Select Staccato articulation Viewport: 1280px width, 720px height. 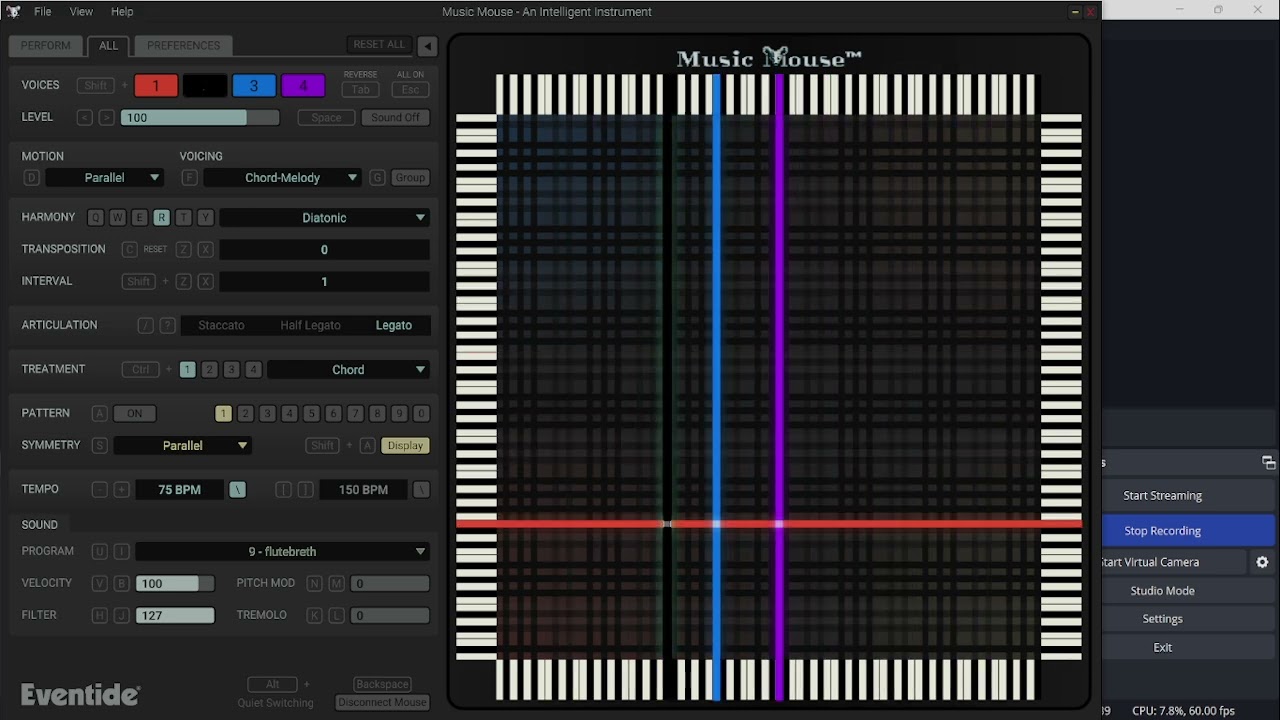pyautogui.click(x=221, y=326)
